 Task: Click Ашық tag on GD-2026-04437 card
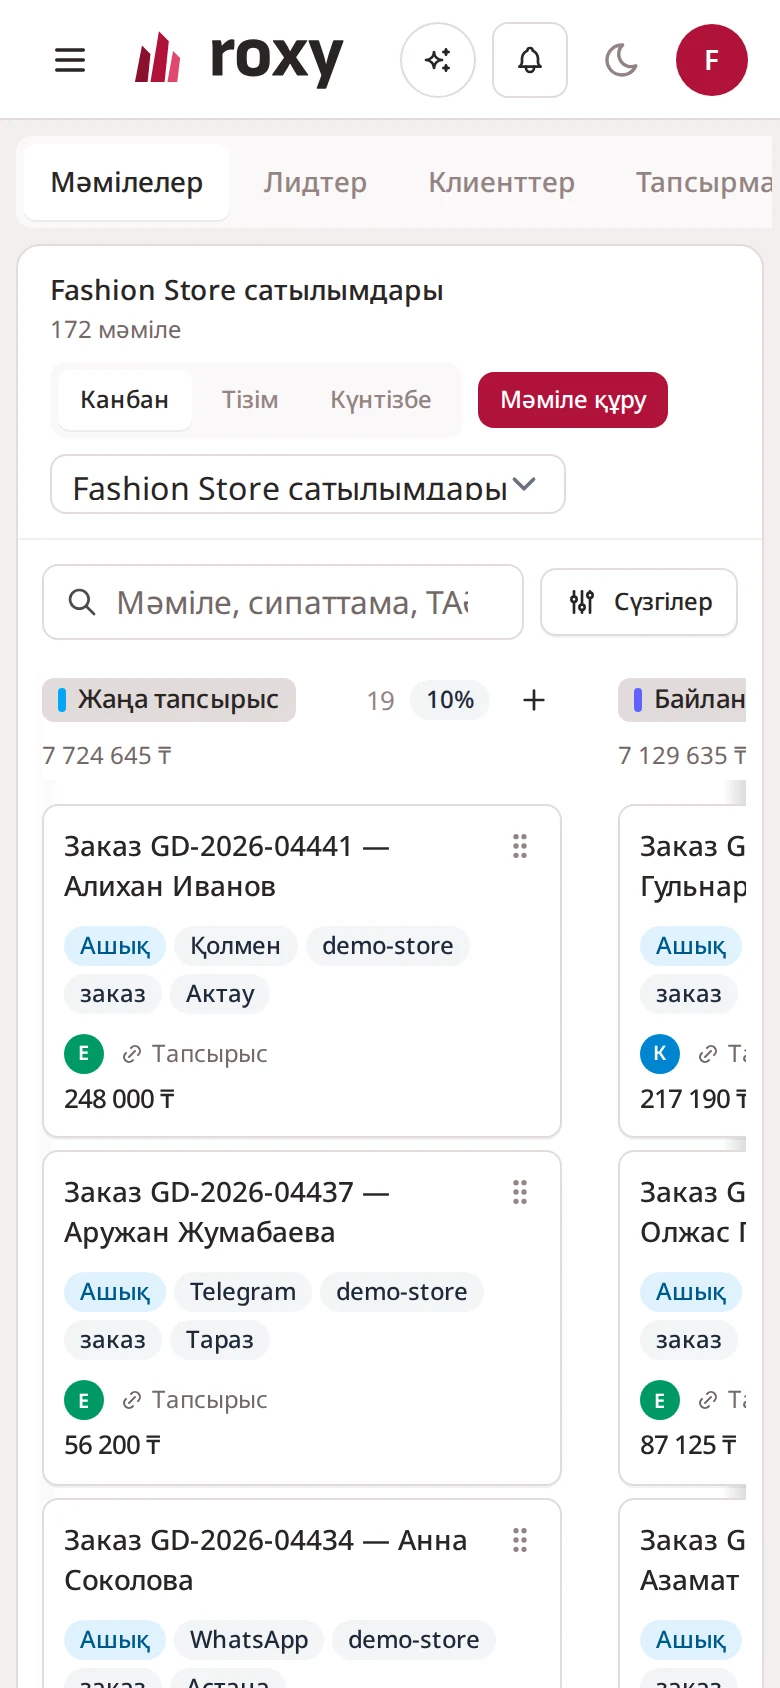(115, 1292)
